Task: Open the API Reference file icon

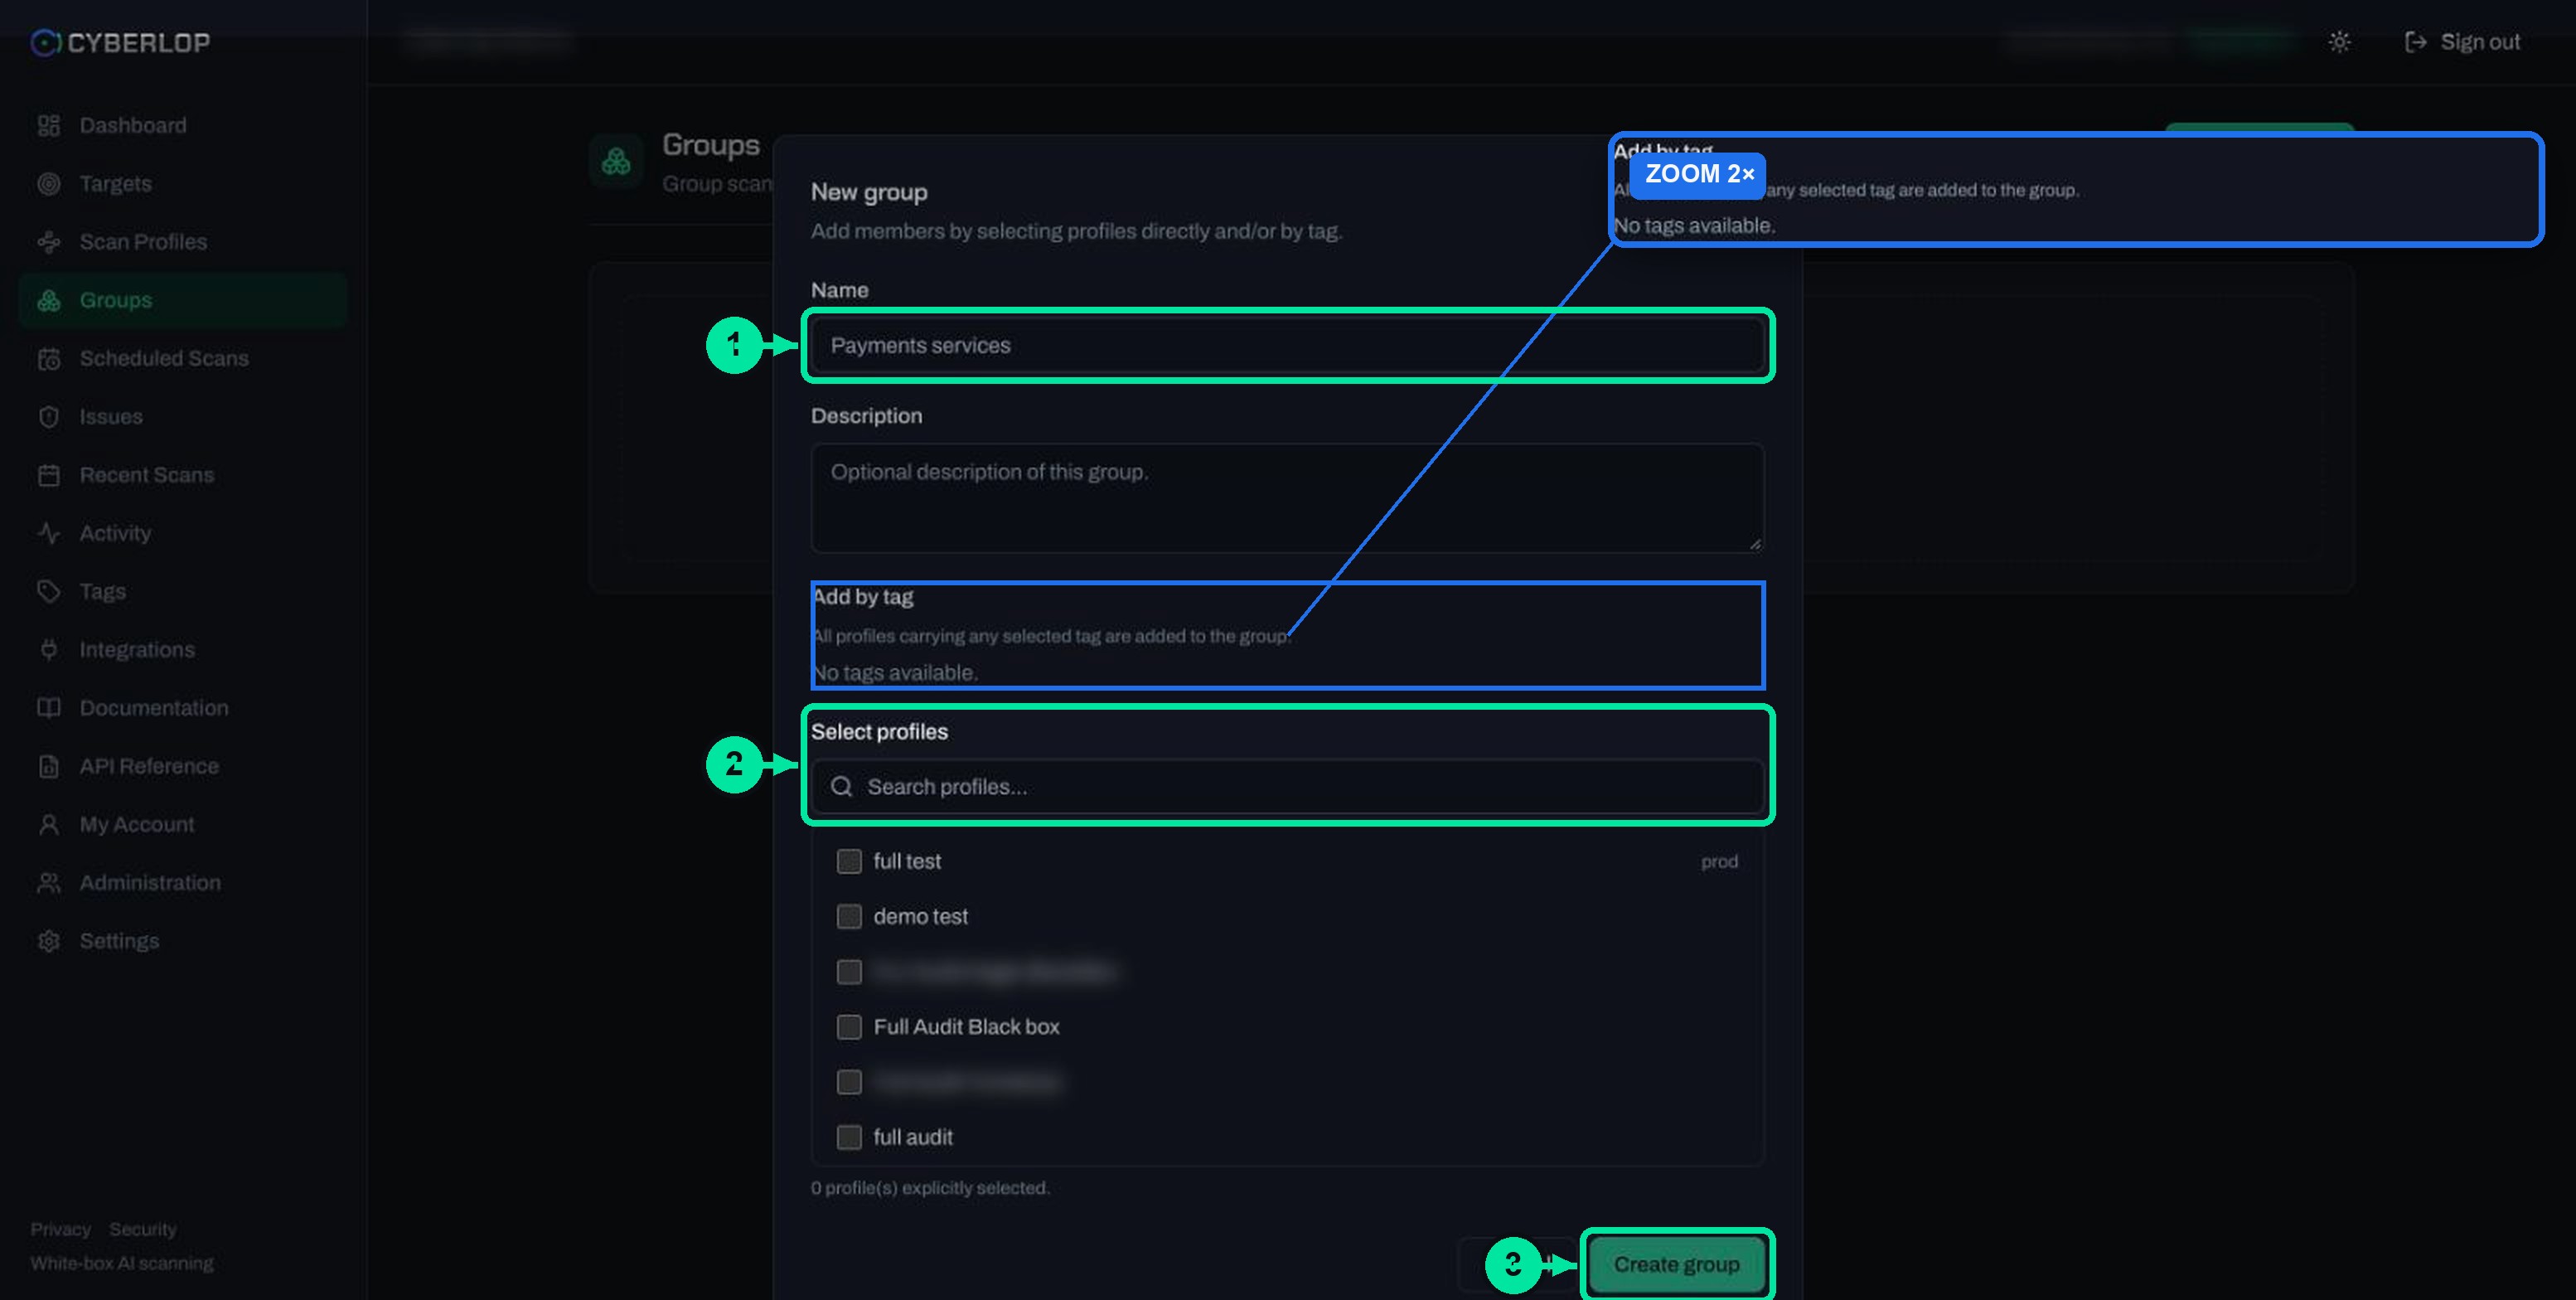Action: (48, 766)
